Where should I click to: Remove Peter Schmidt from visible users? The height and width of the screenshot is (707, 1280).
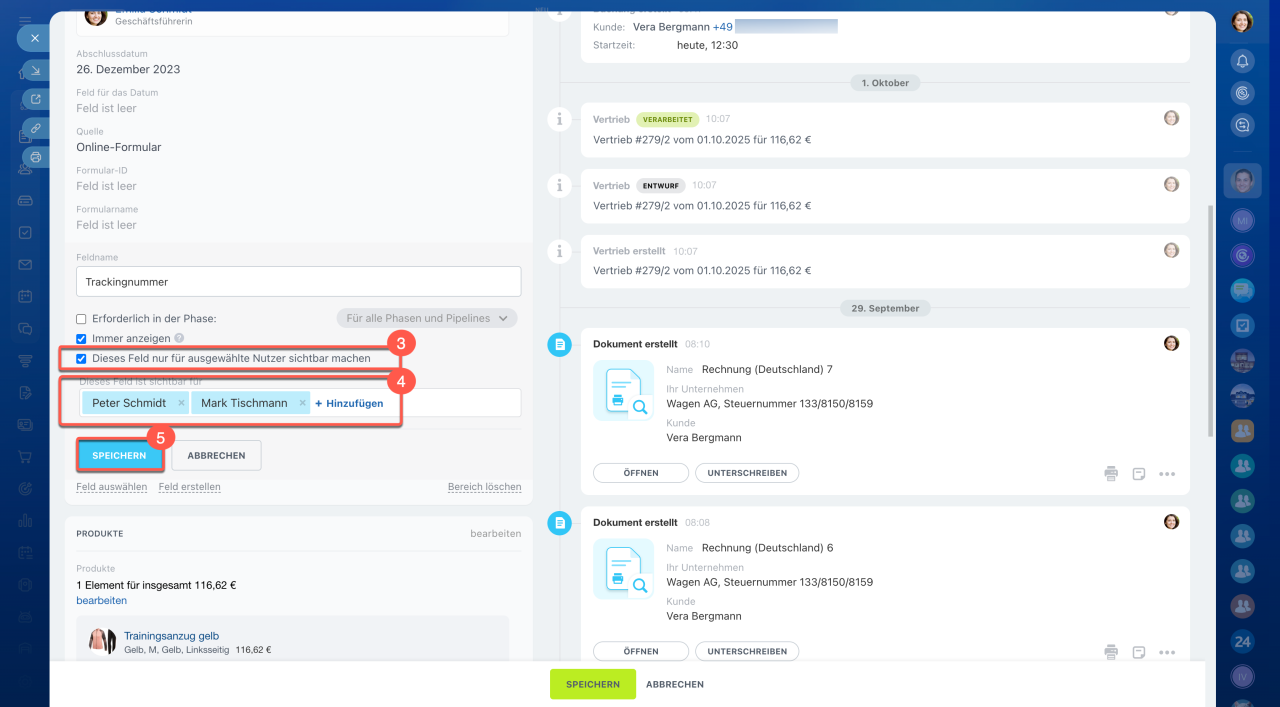(181, 403)
